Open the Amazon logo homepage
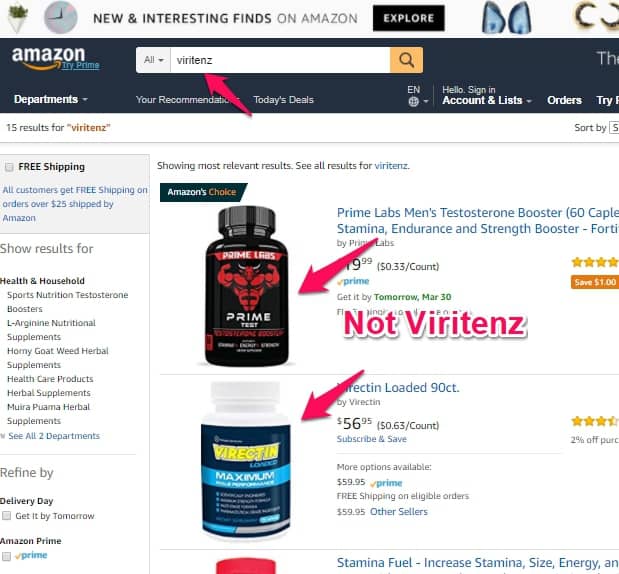 coord(48,58)
